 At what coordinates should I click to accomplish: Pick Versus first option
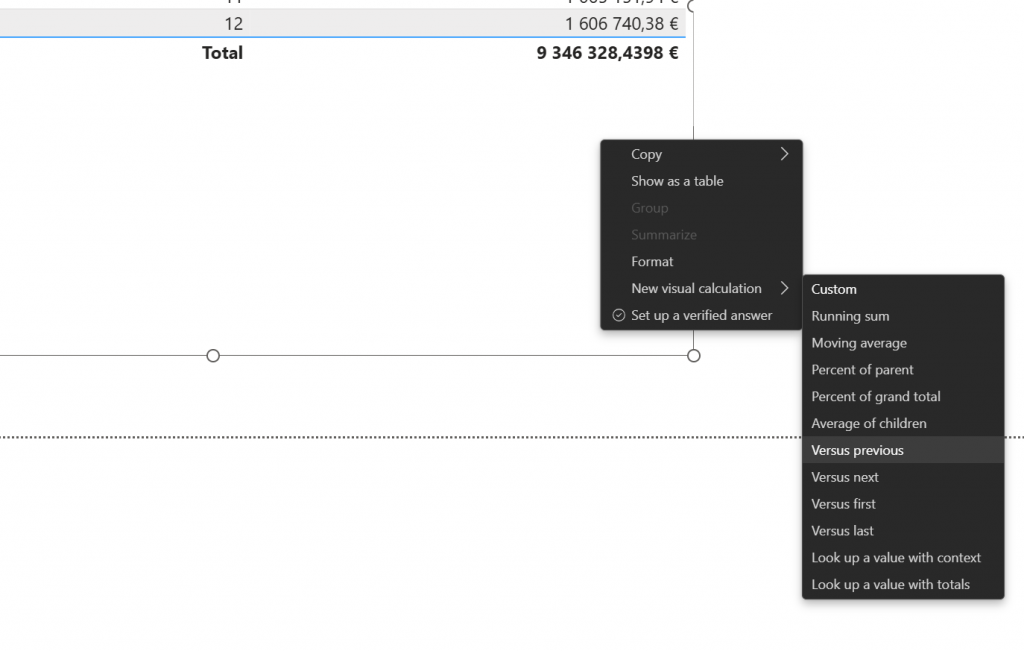point(843,504)
